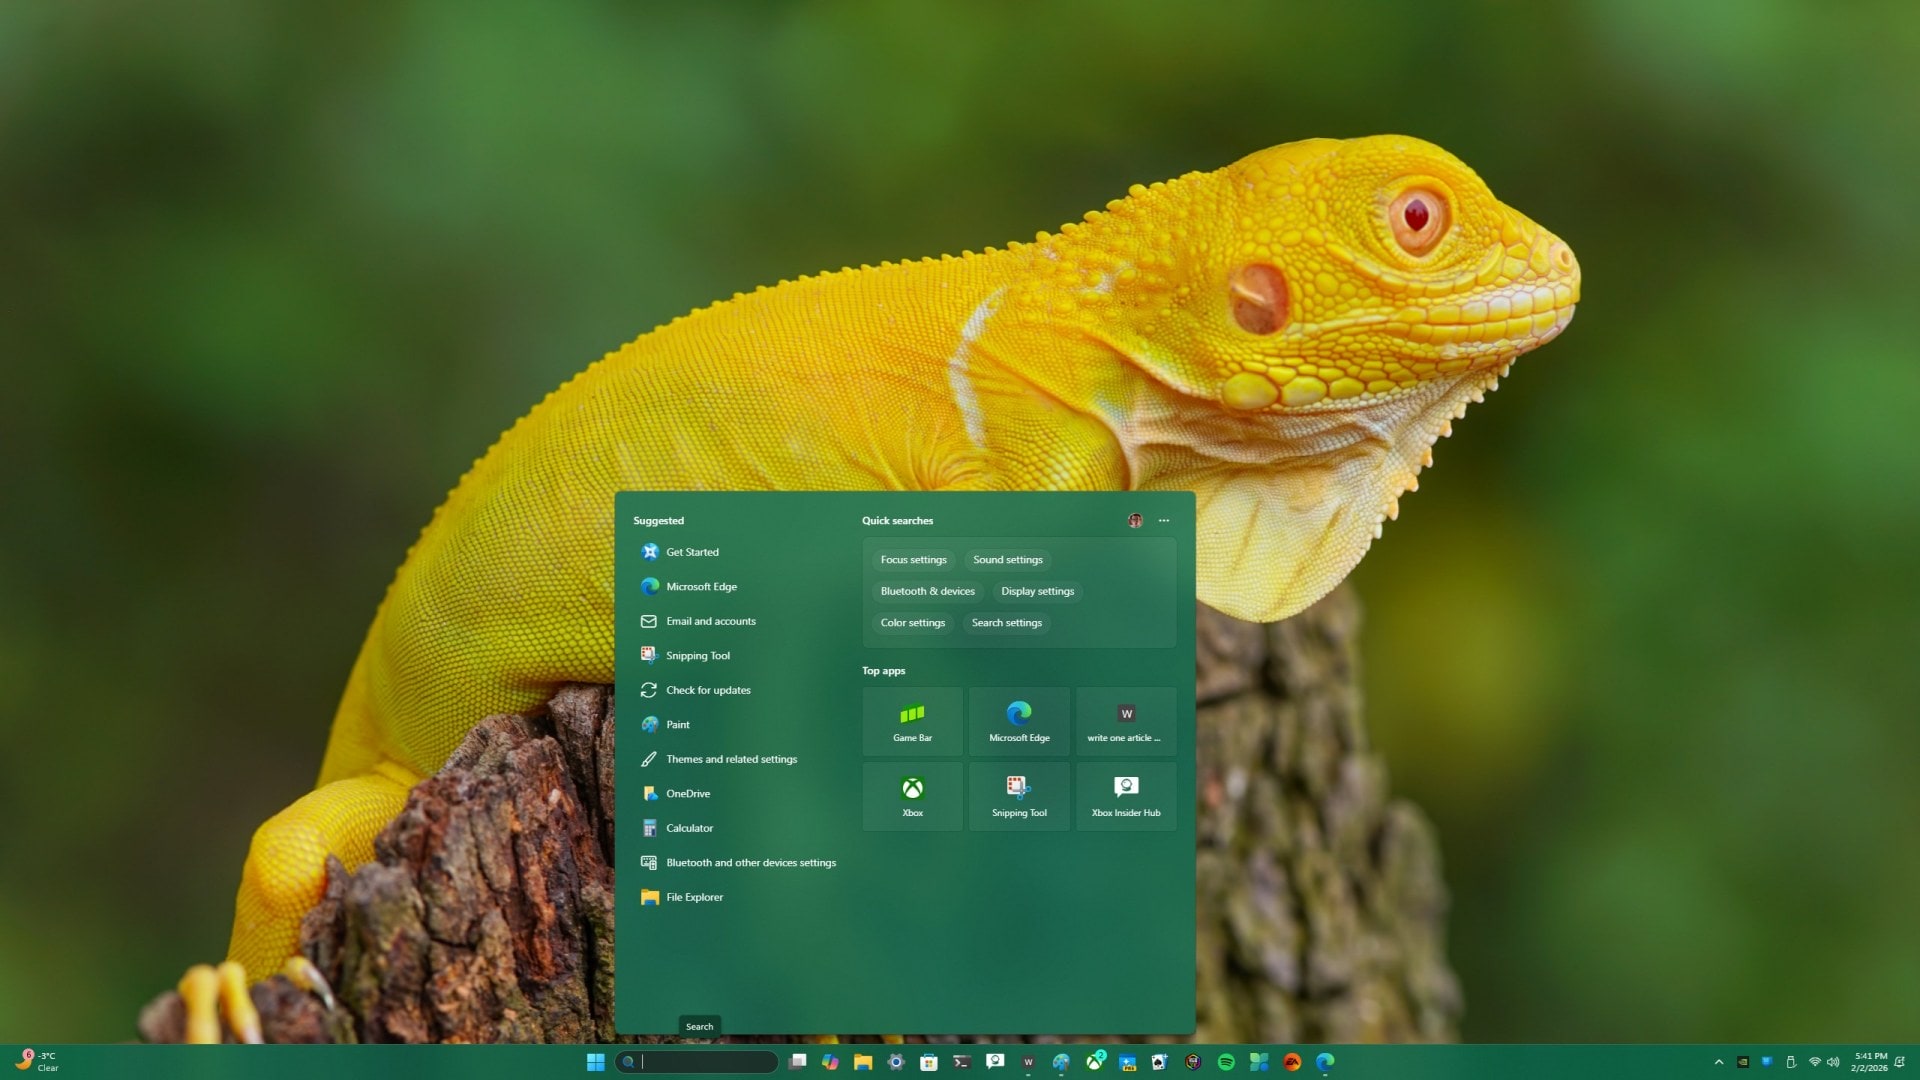Open Spotify from the taskbar
Viewport: 1920px width, 1080px height.
[x=1226, y=1062]
